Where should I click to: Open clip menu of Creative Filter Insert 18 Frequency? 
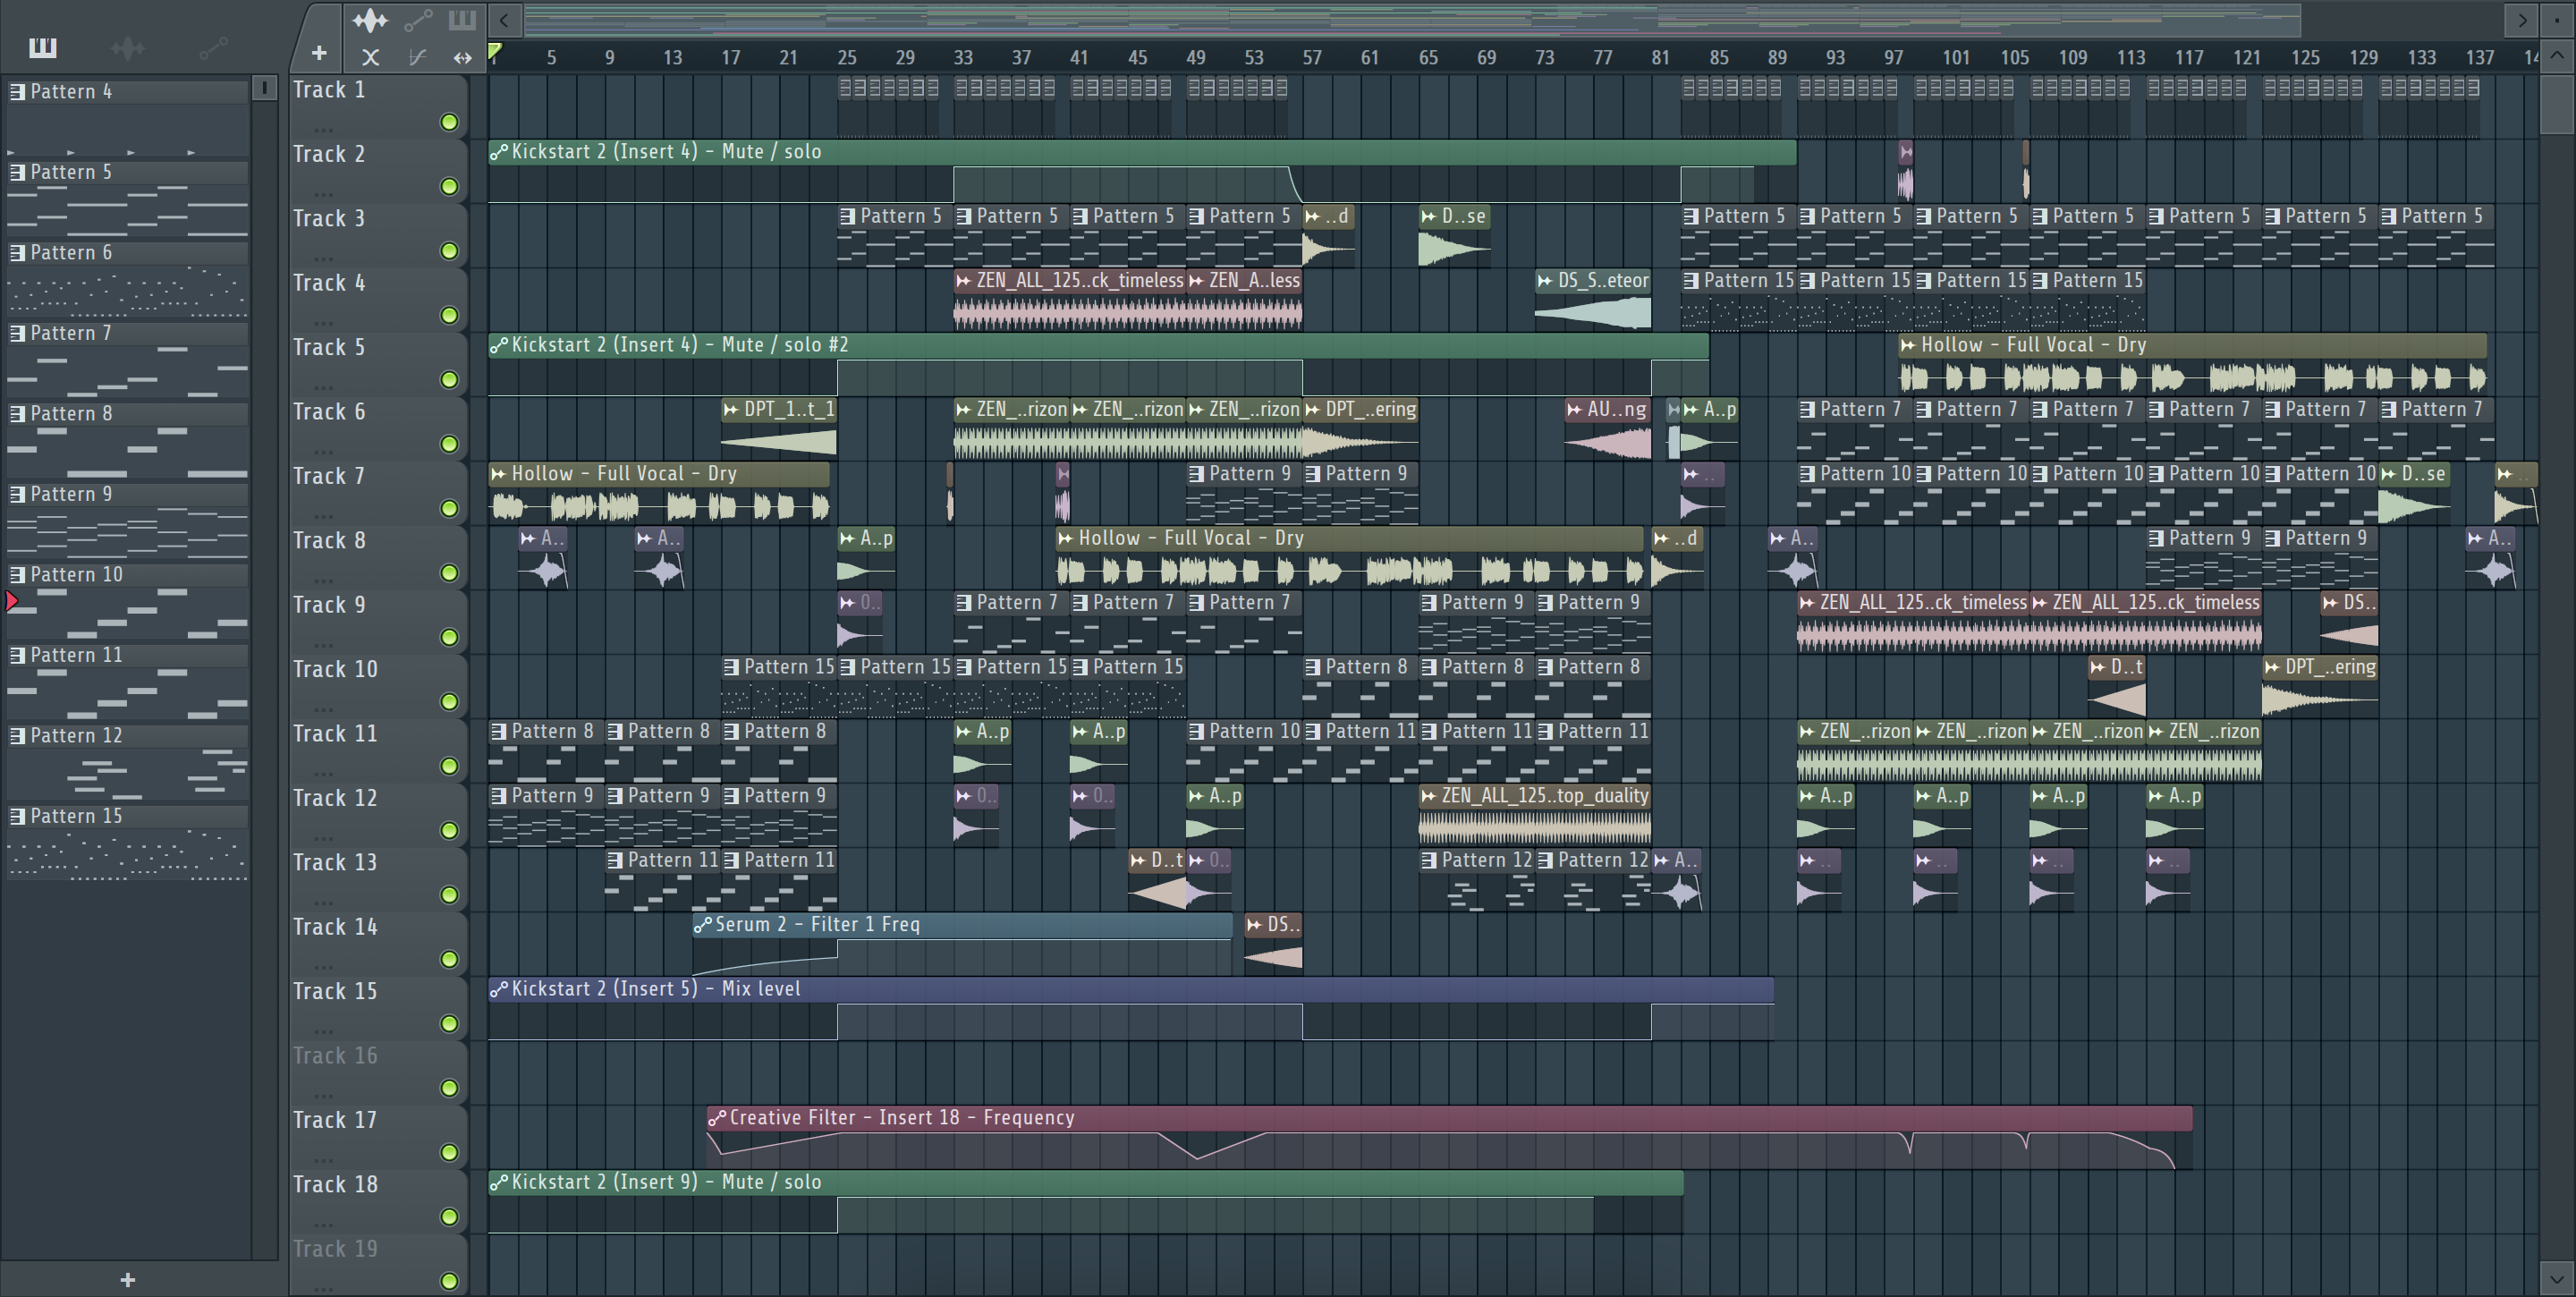[x=717, y=1118]
